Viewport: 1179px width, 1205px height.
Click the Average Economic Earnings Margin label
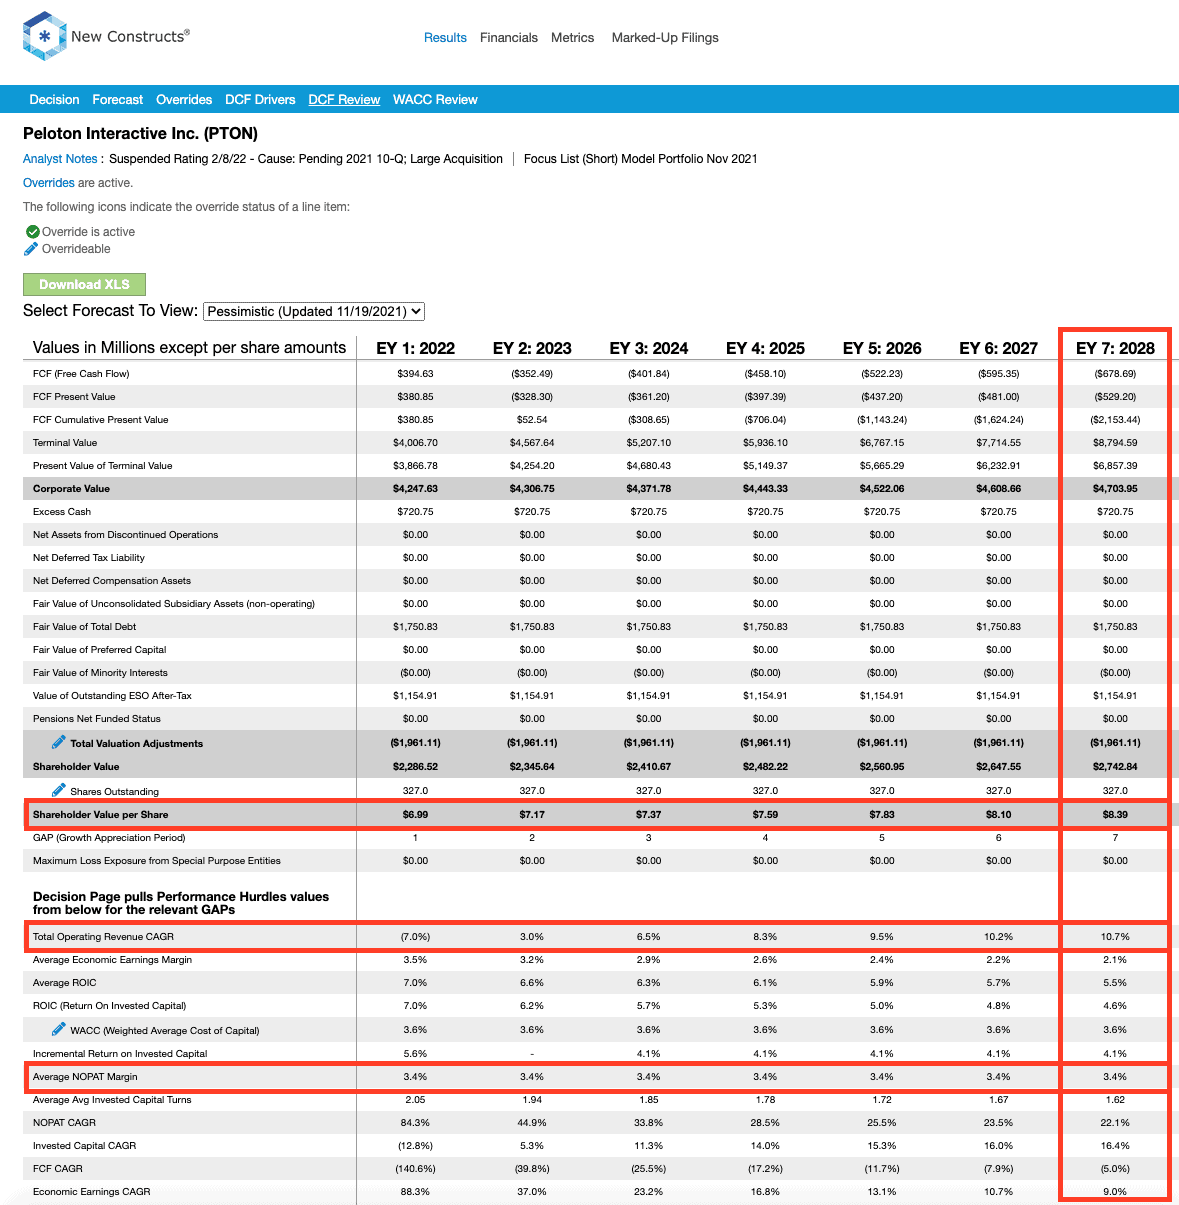(x=112, y=960)
